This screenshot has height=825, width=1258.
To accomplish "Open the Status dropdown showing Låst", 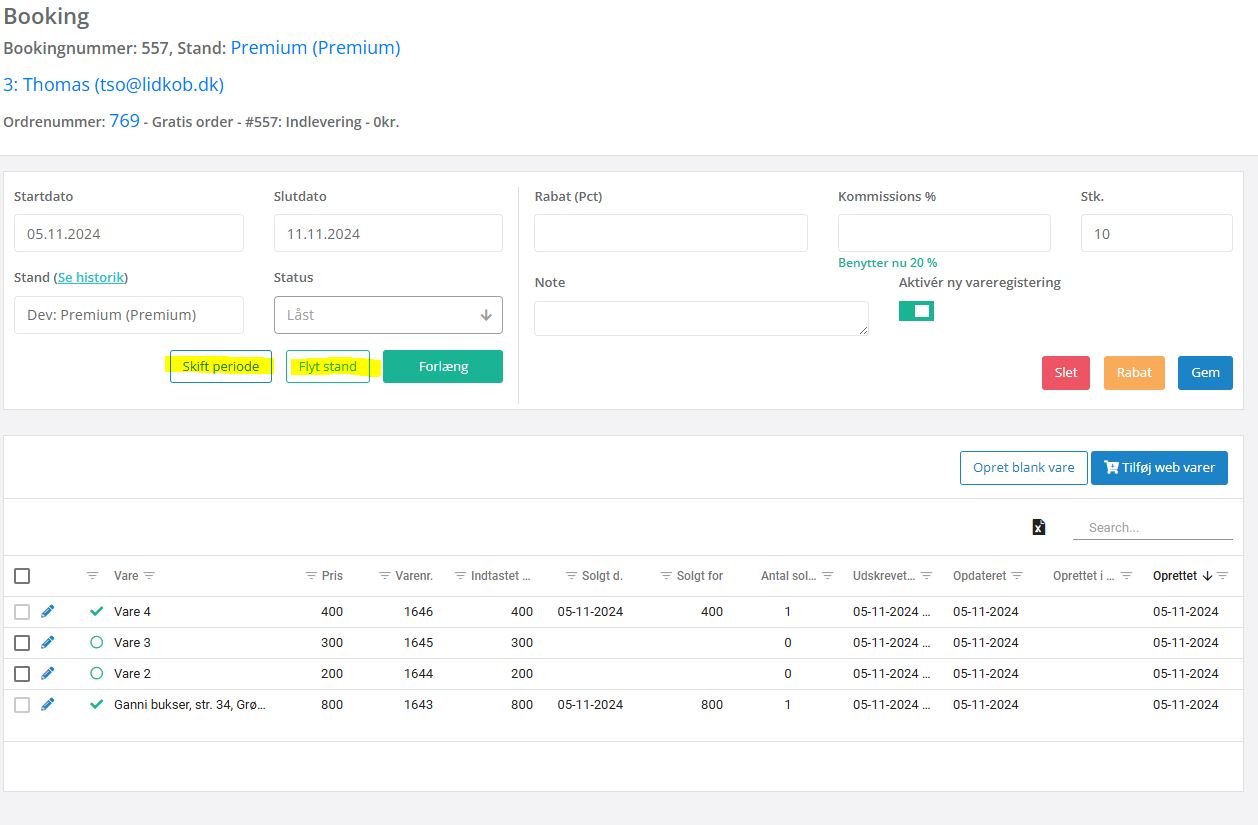I will (388, 315).
